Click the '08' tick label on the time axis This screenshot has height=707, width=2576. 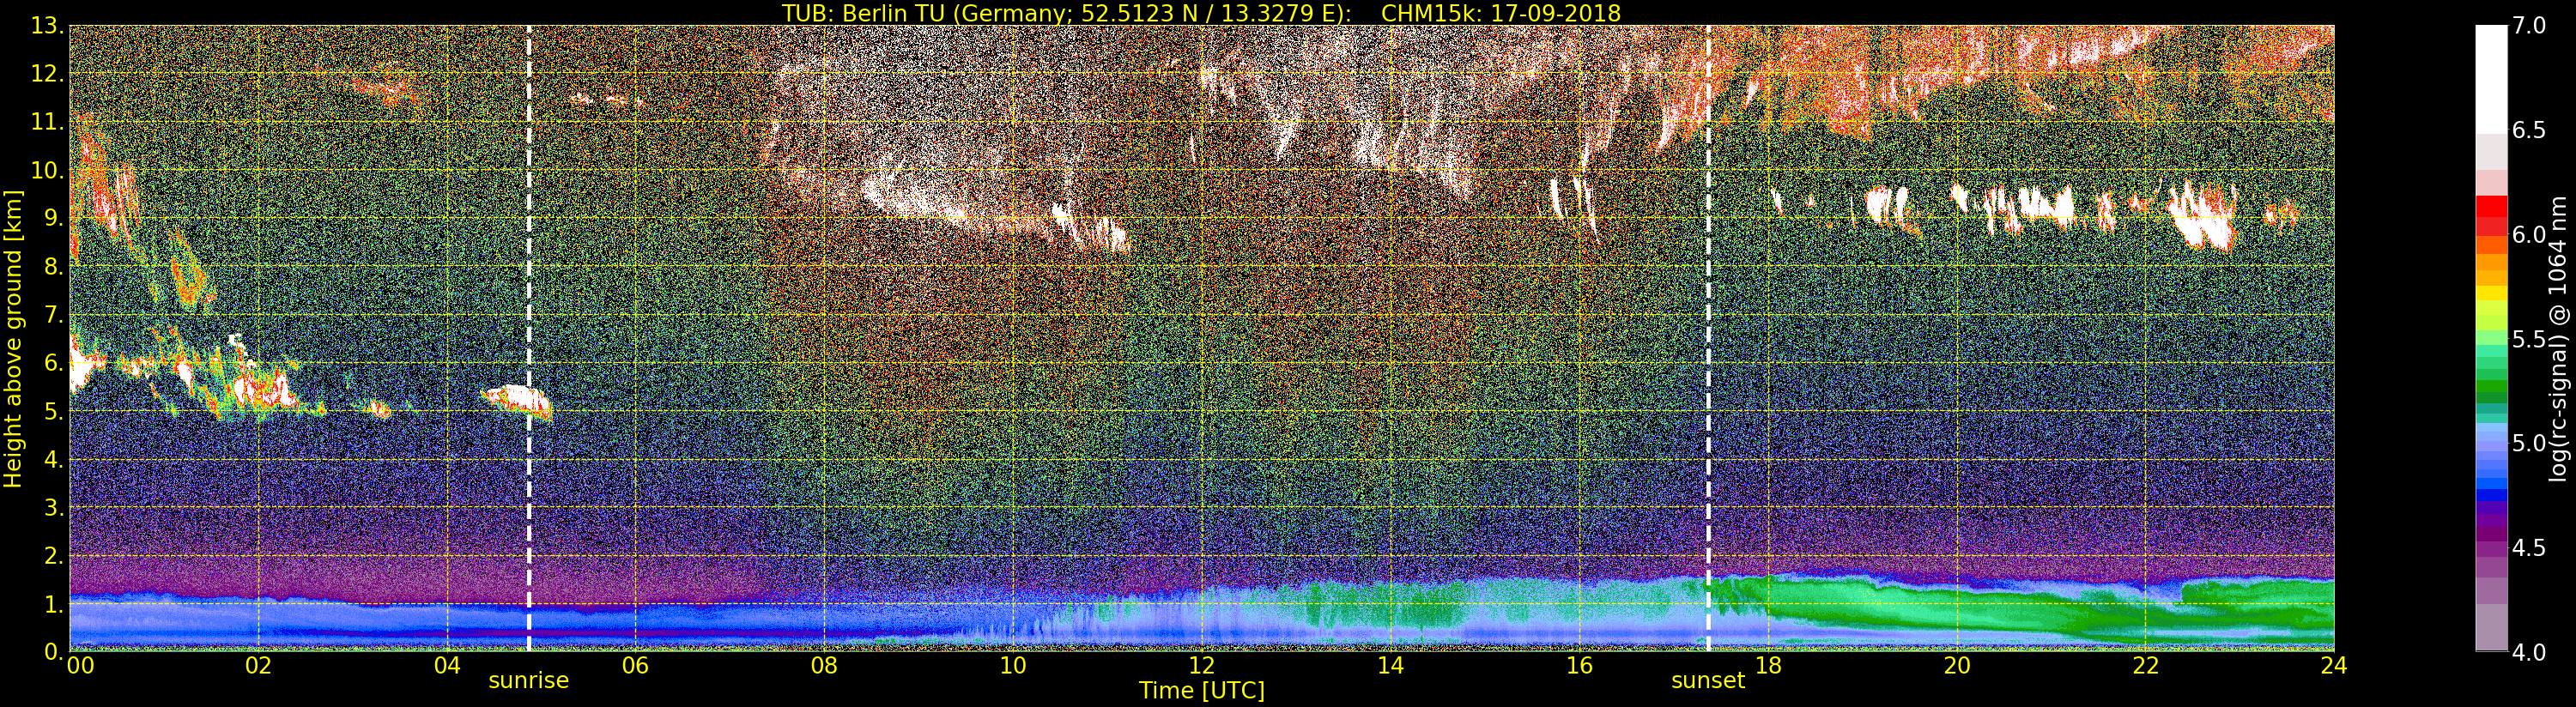tap(824, 666)
